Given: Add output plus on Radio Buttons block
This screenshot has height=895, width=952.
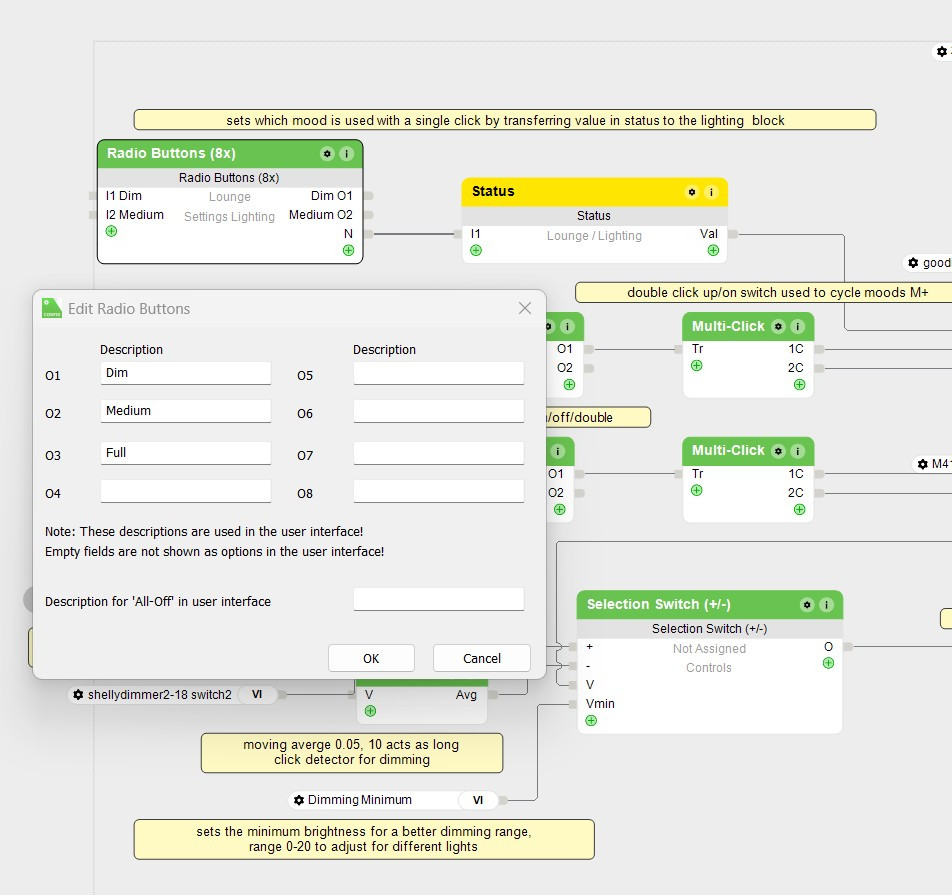Looking at the screenshot, I should (348, 250).
